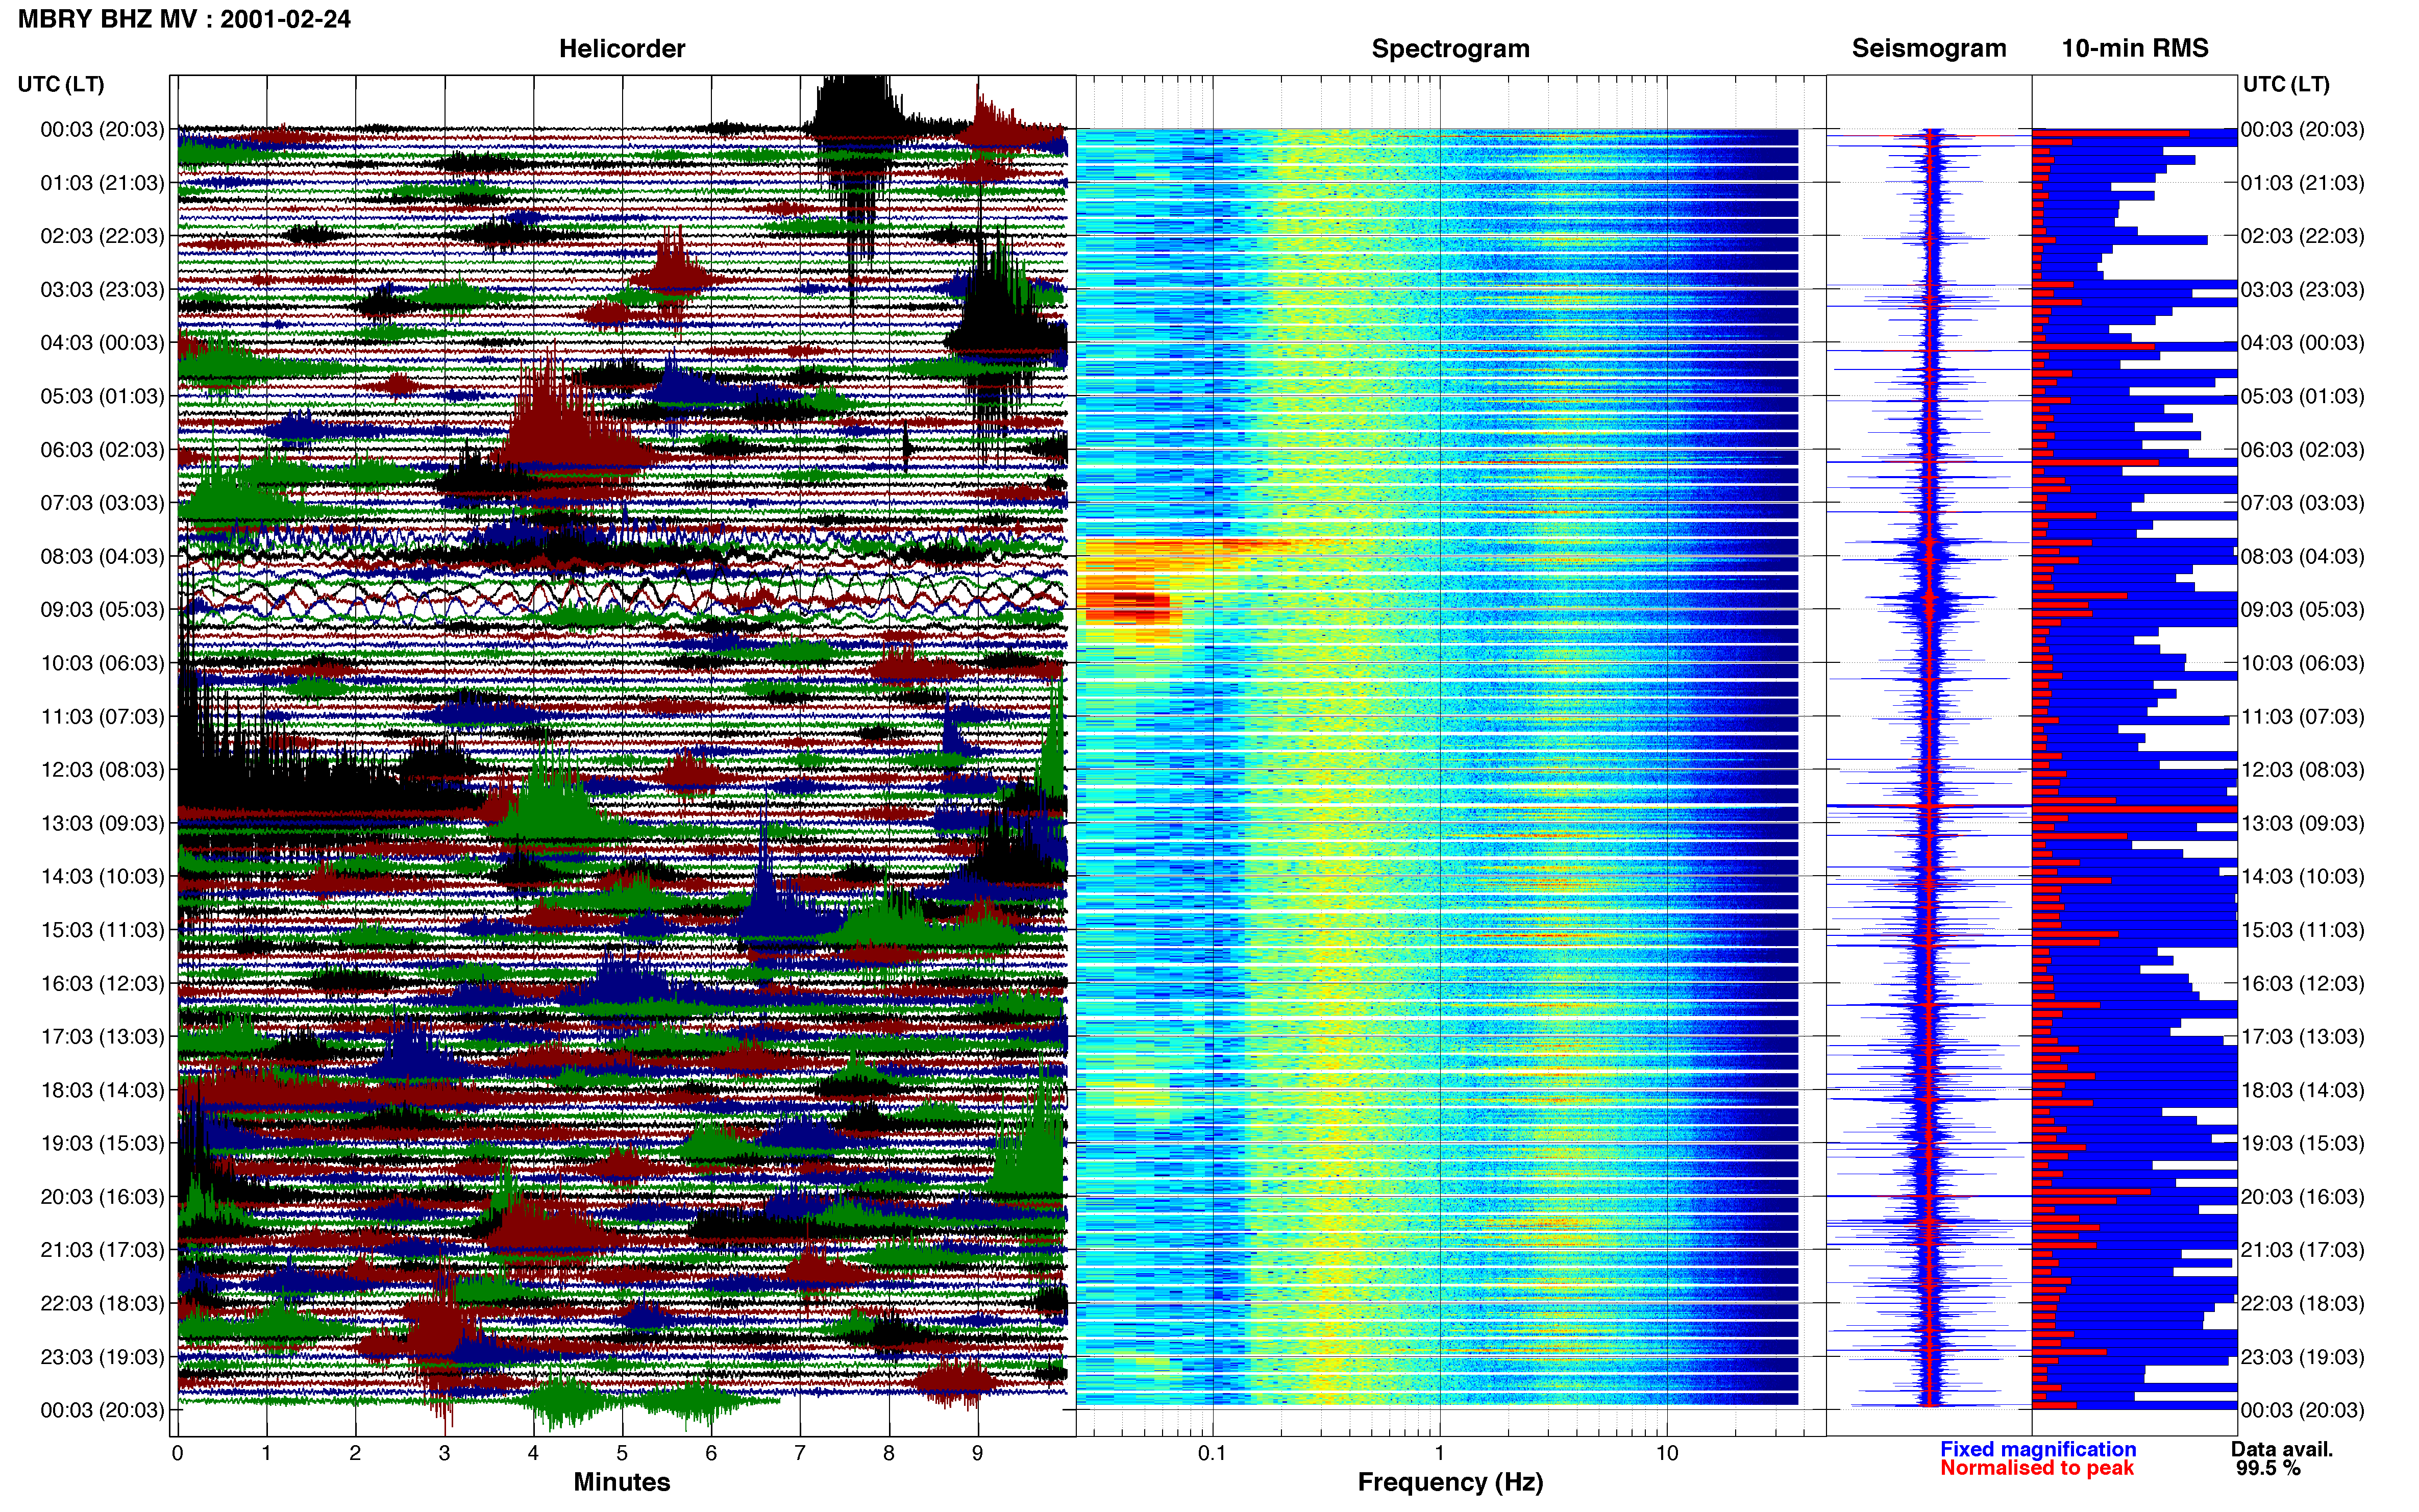Click the blue 'Fixed magnification' legend text
2419x1512 pixels.
tap(2038, 1449)
